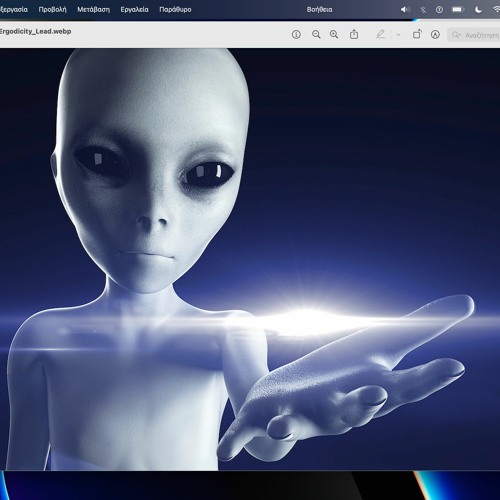Click the Ergodicity_Lead.webp window title
Image resolution: width=500 pixels, height=500 pixels.
pos(35,31)
